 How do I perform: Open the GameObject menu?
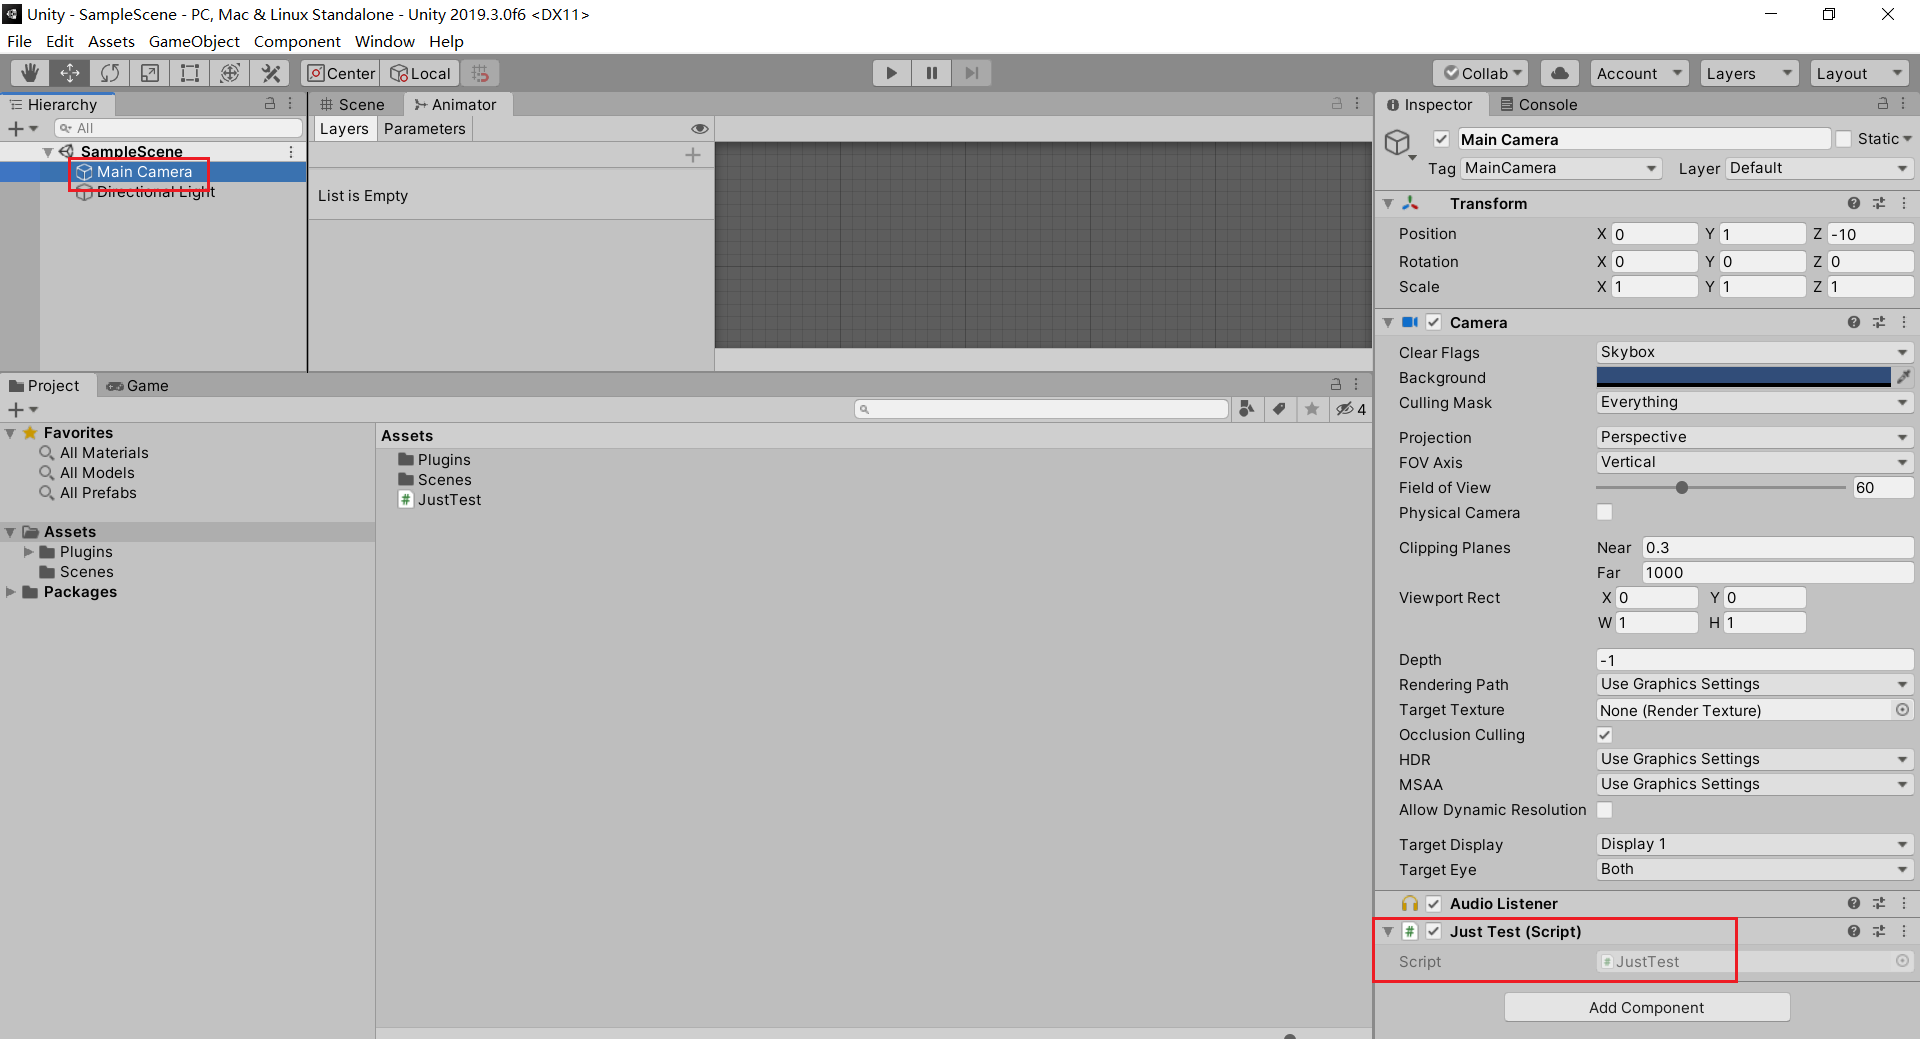[194, 41]
